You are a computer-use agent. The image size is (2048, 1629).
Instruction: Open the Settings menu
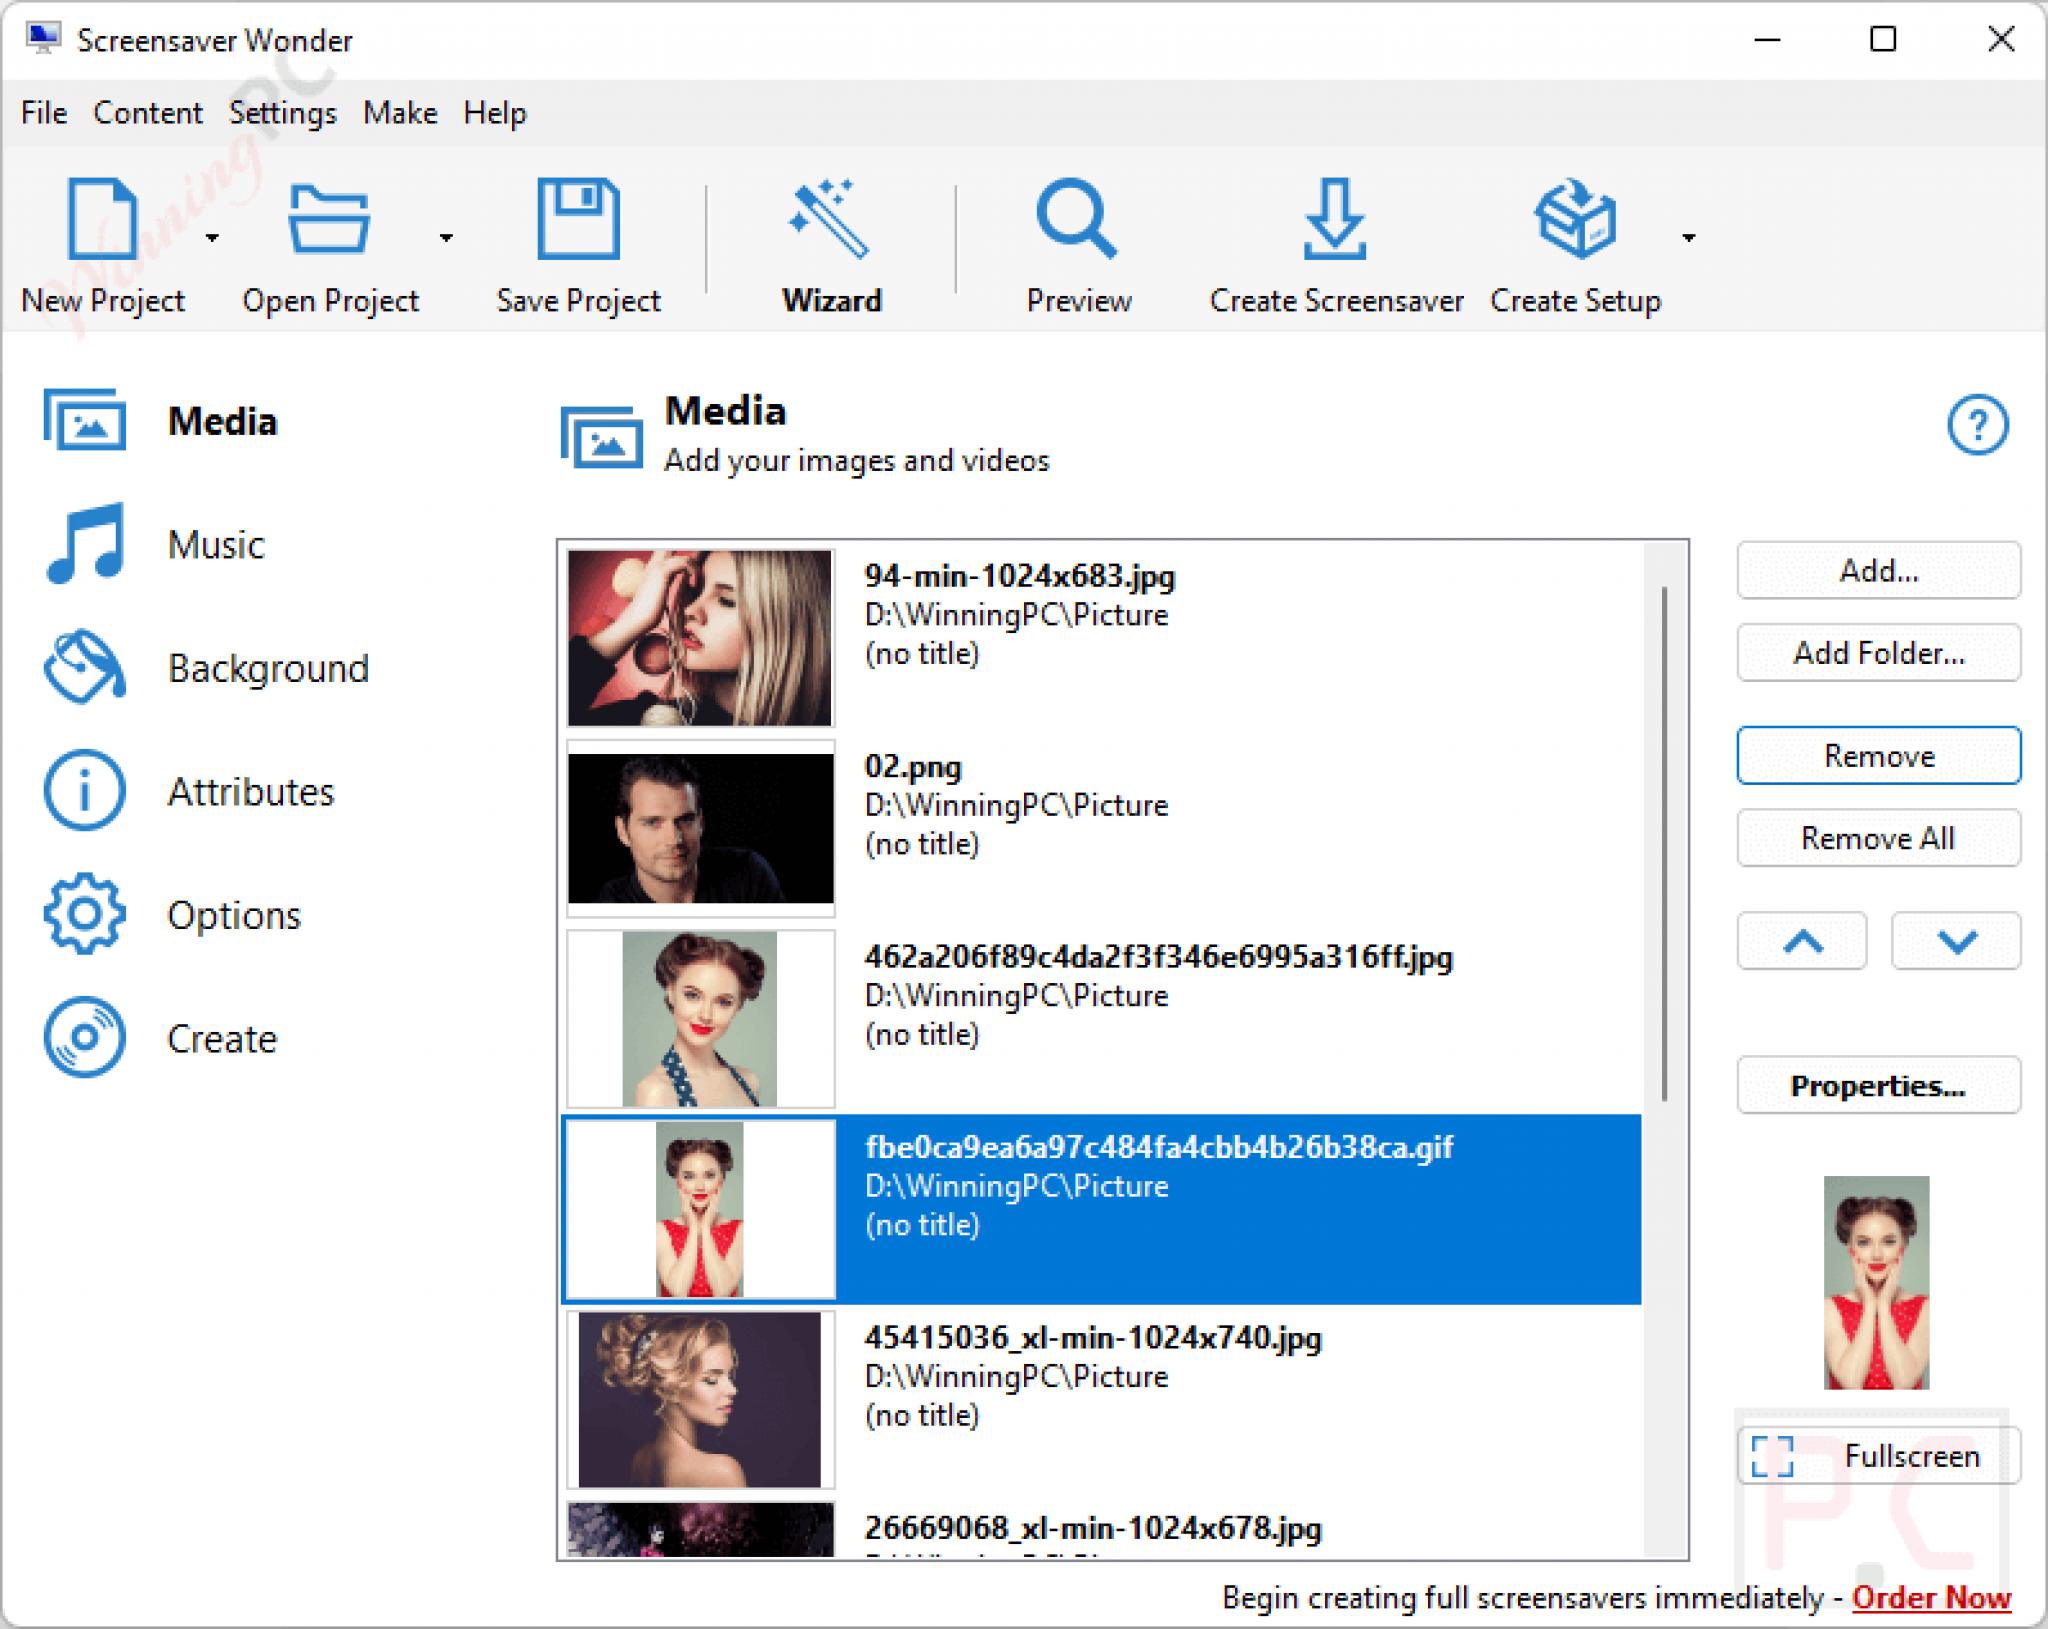(282, 113)
